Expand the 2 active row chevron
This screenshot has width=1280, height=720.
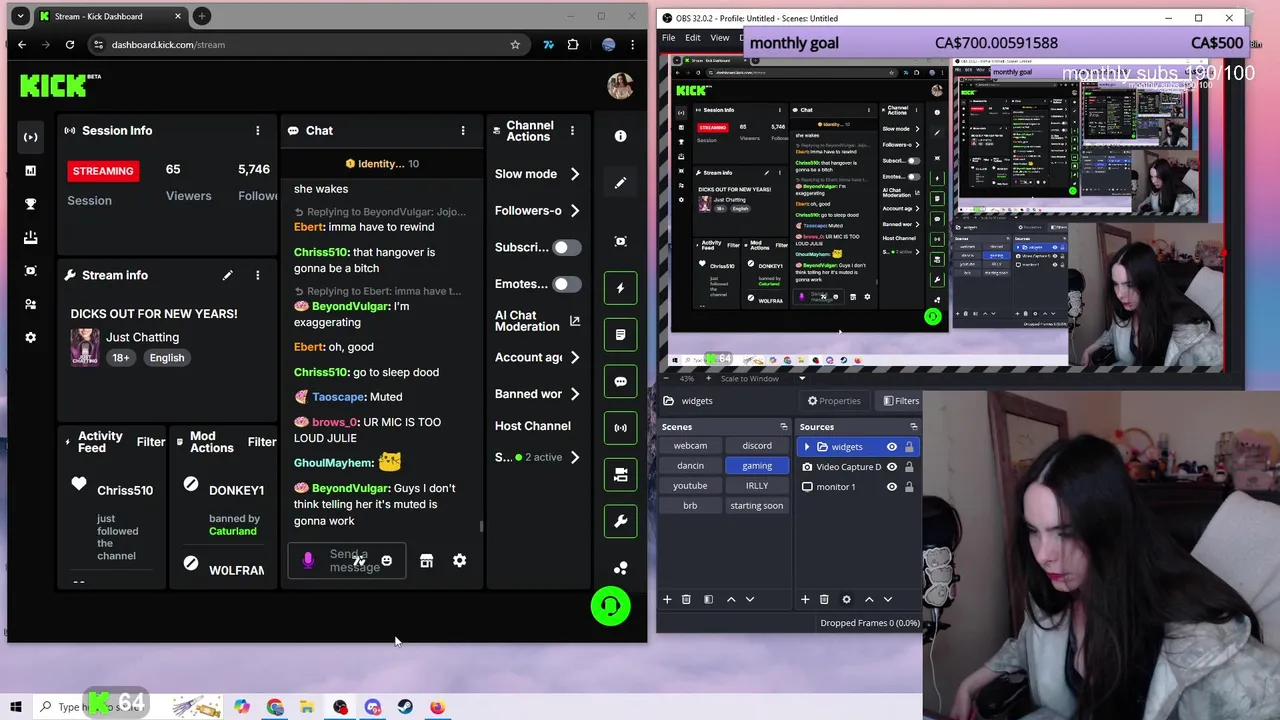[x=574, y=457]
